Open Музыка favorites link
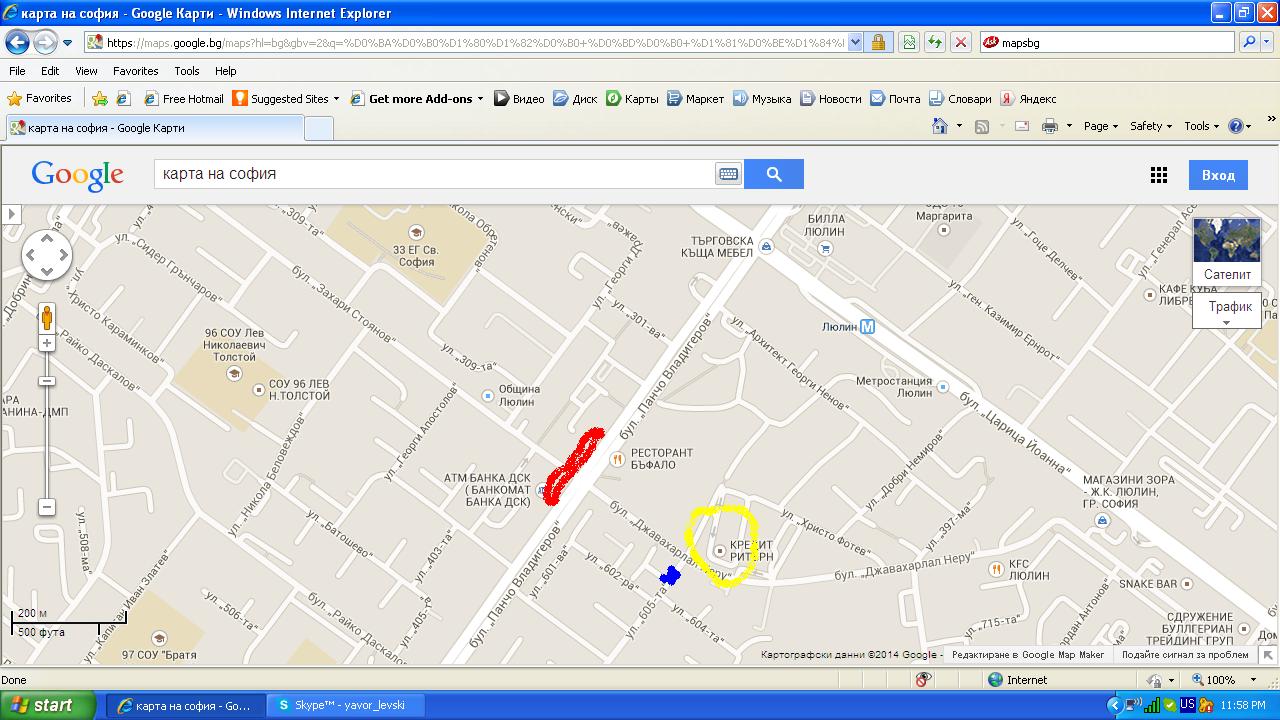Screen dimensions: 1280x720 click(762, 98)
